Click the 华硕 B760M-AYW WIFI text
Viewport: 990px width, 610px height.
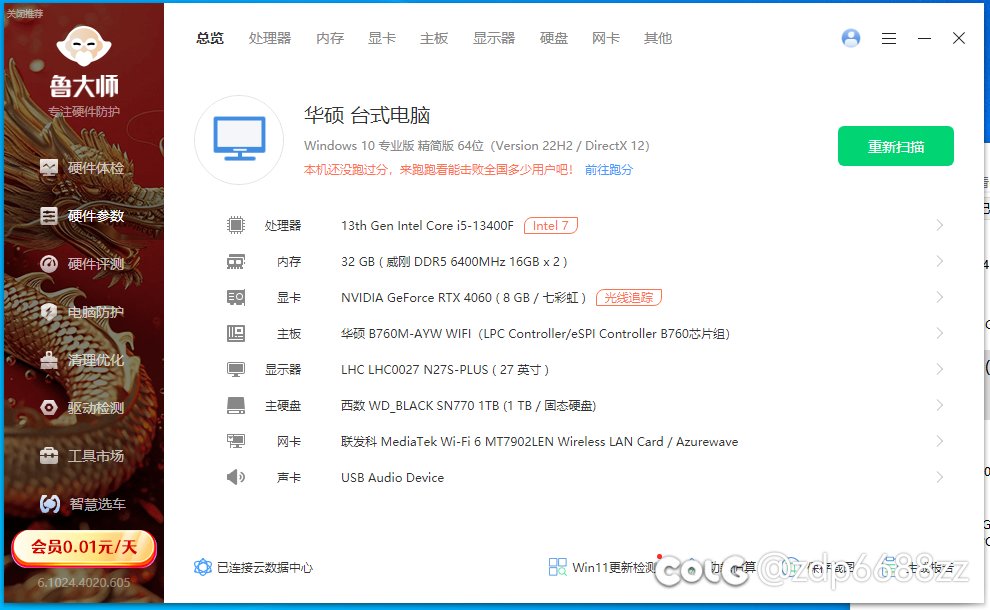pyautogui.click(x=535, y=333)
